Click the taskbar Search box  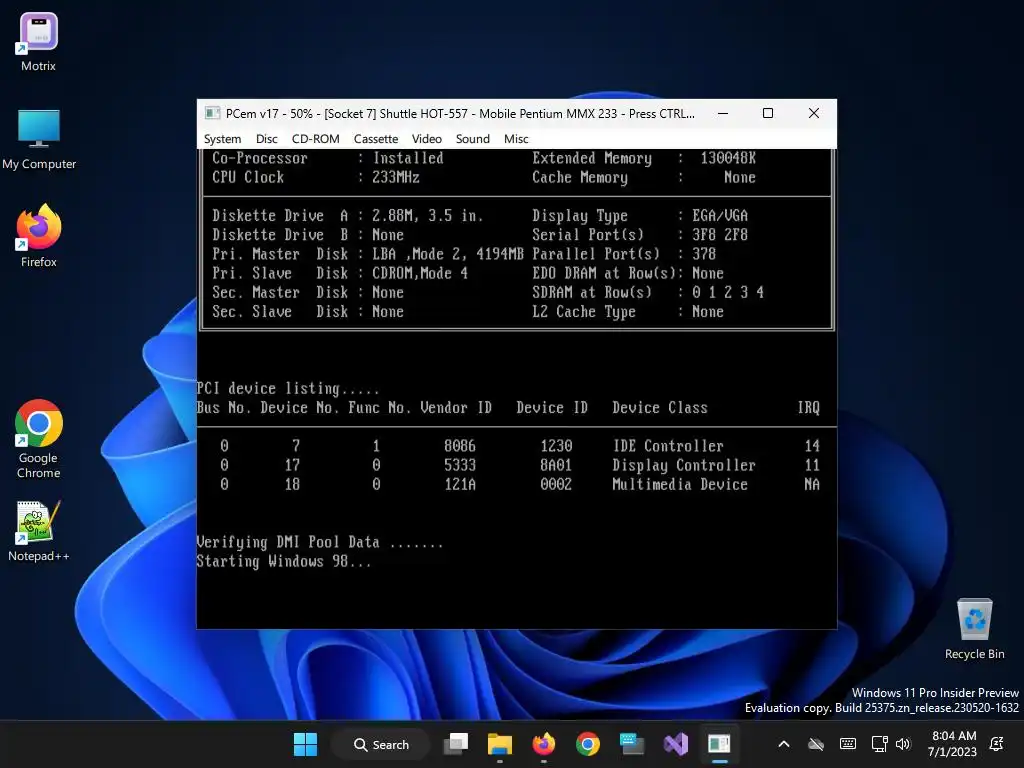click(x=381, y=744)
